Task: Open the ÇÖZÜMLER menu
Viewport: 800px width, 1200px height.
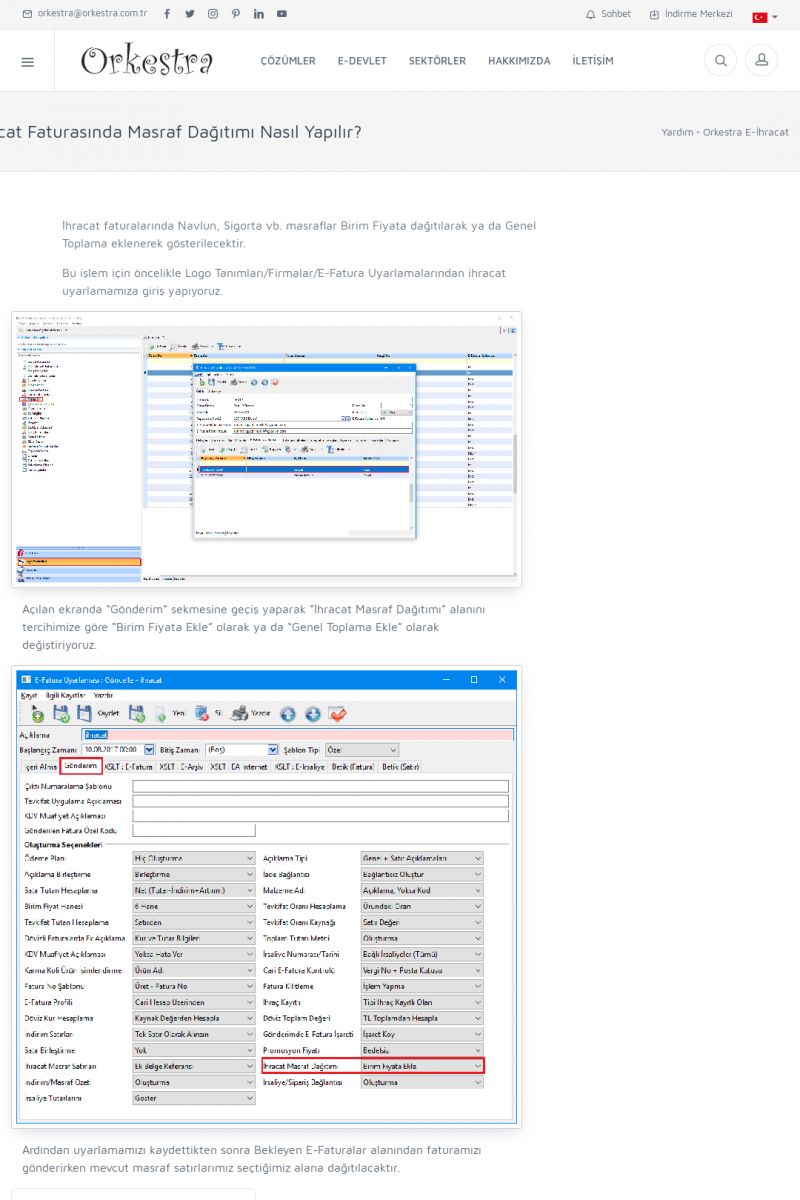Action: coord(288,61)
